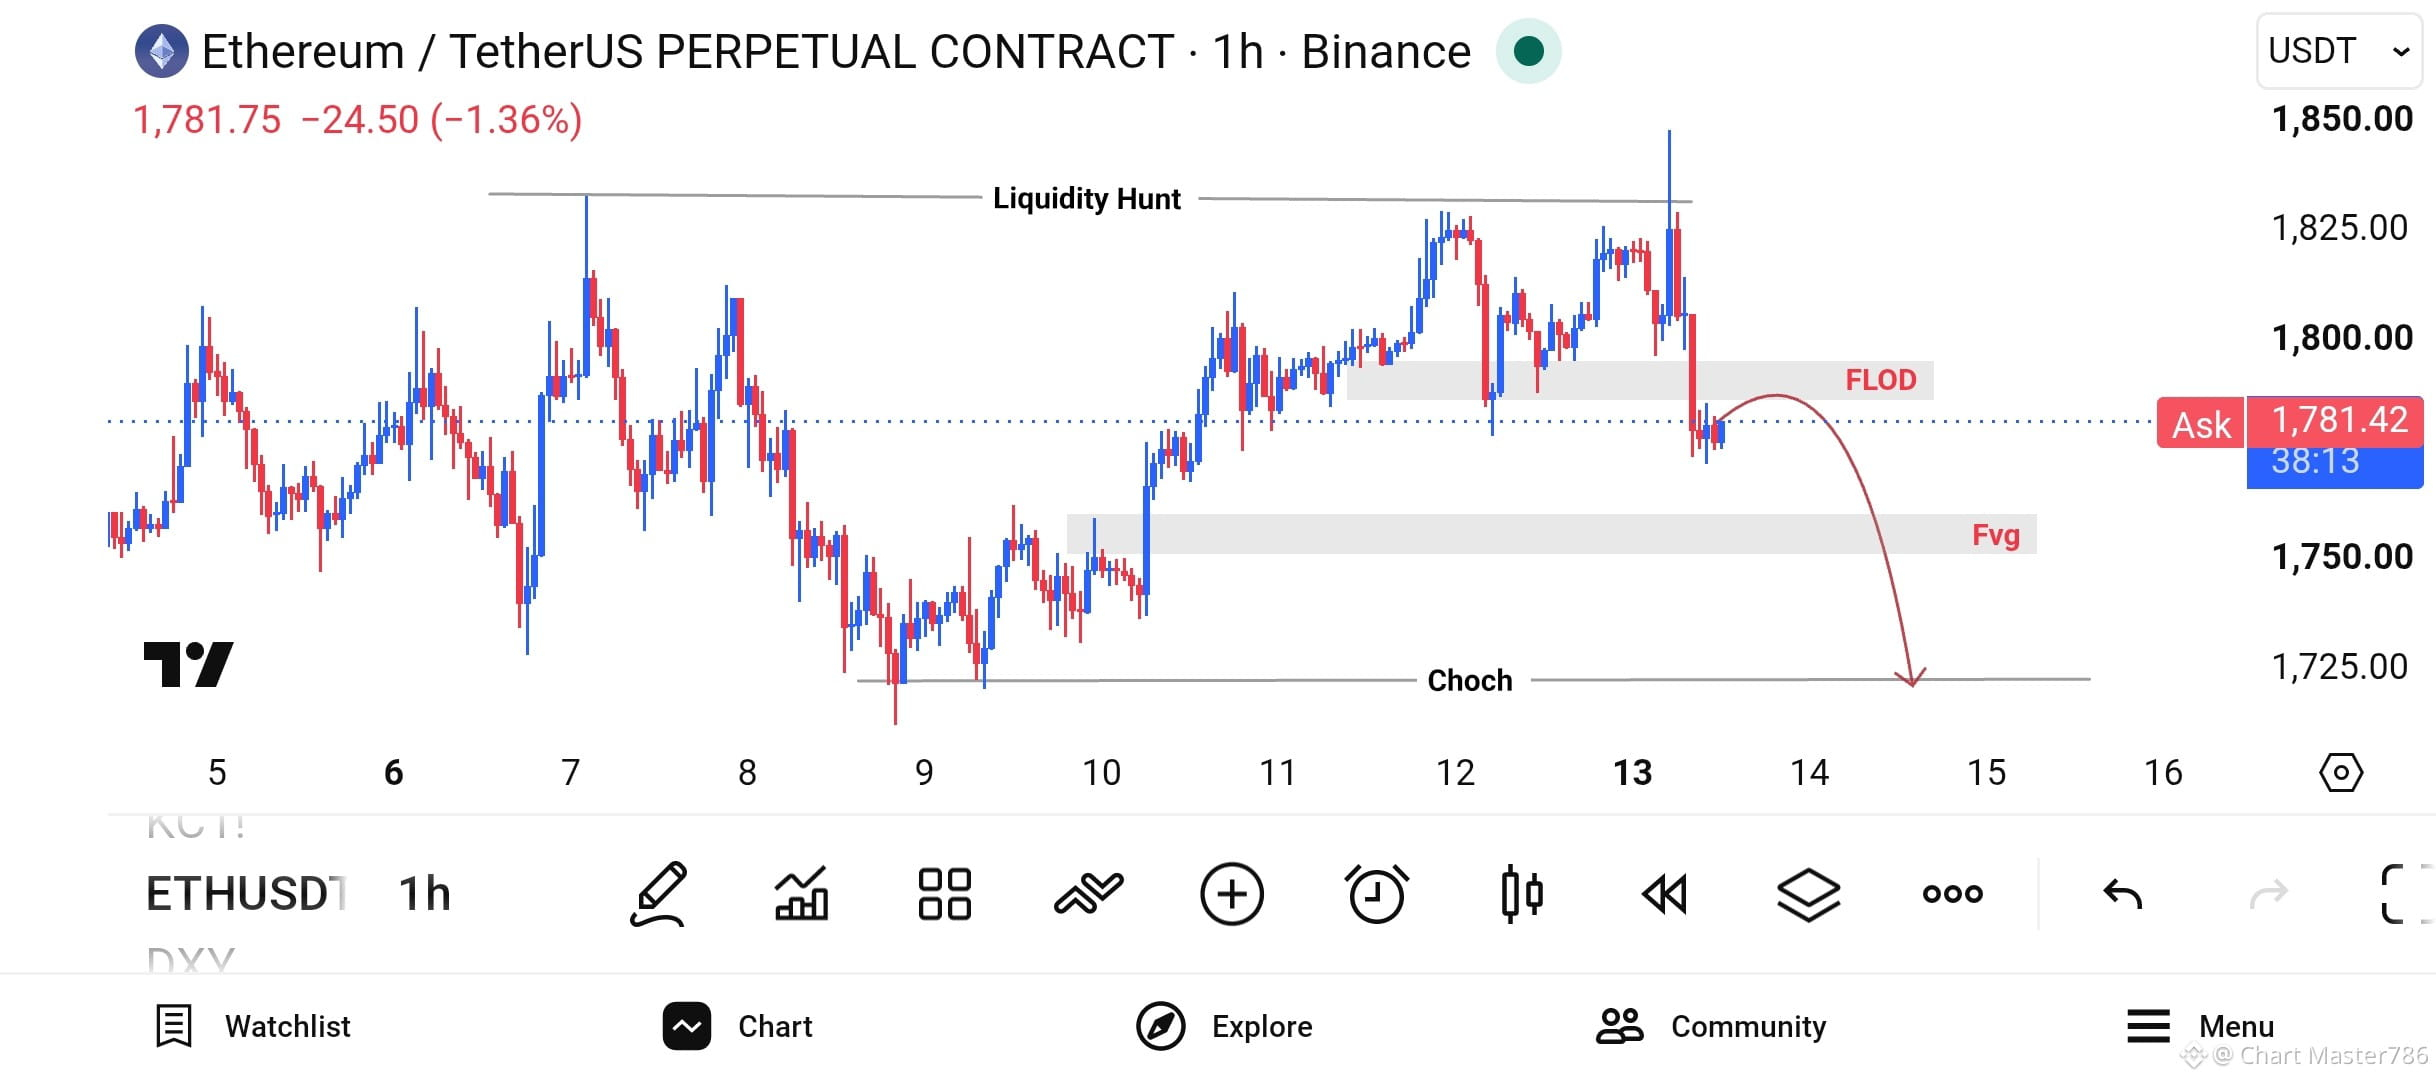
Task: Change the 1h timeframe selector
Action: click(x=425, y=894)
